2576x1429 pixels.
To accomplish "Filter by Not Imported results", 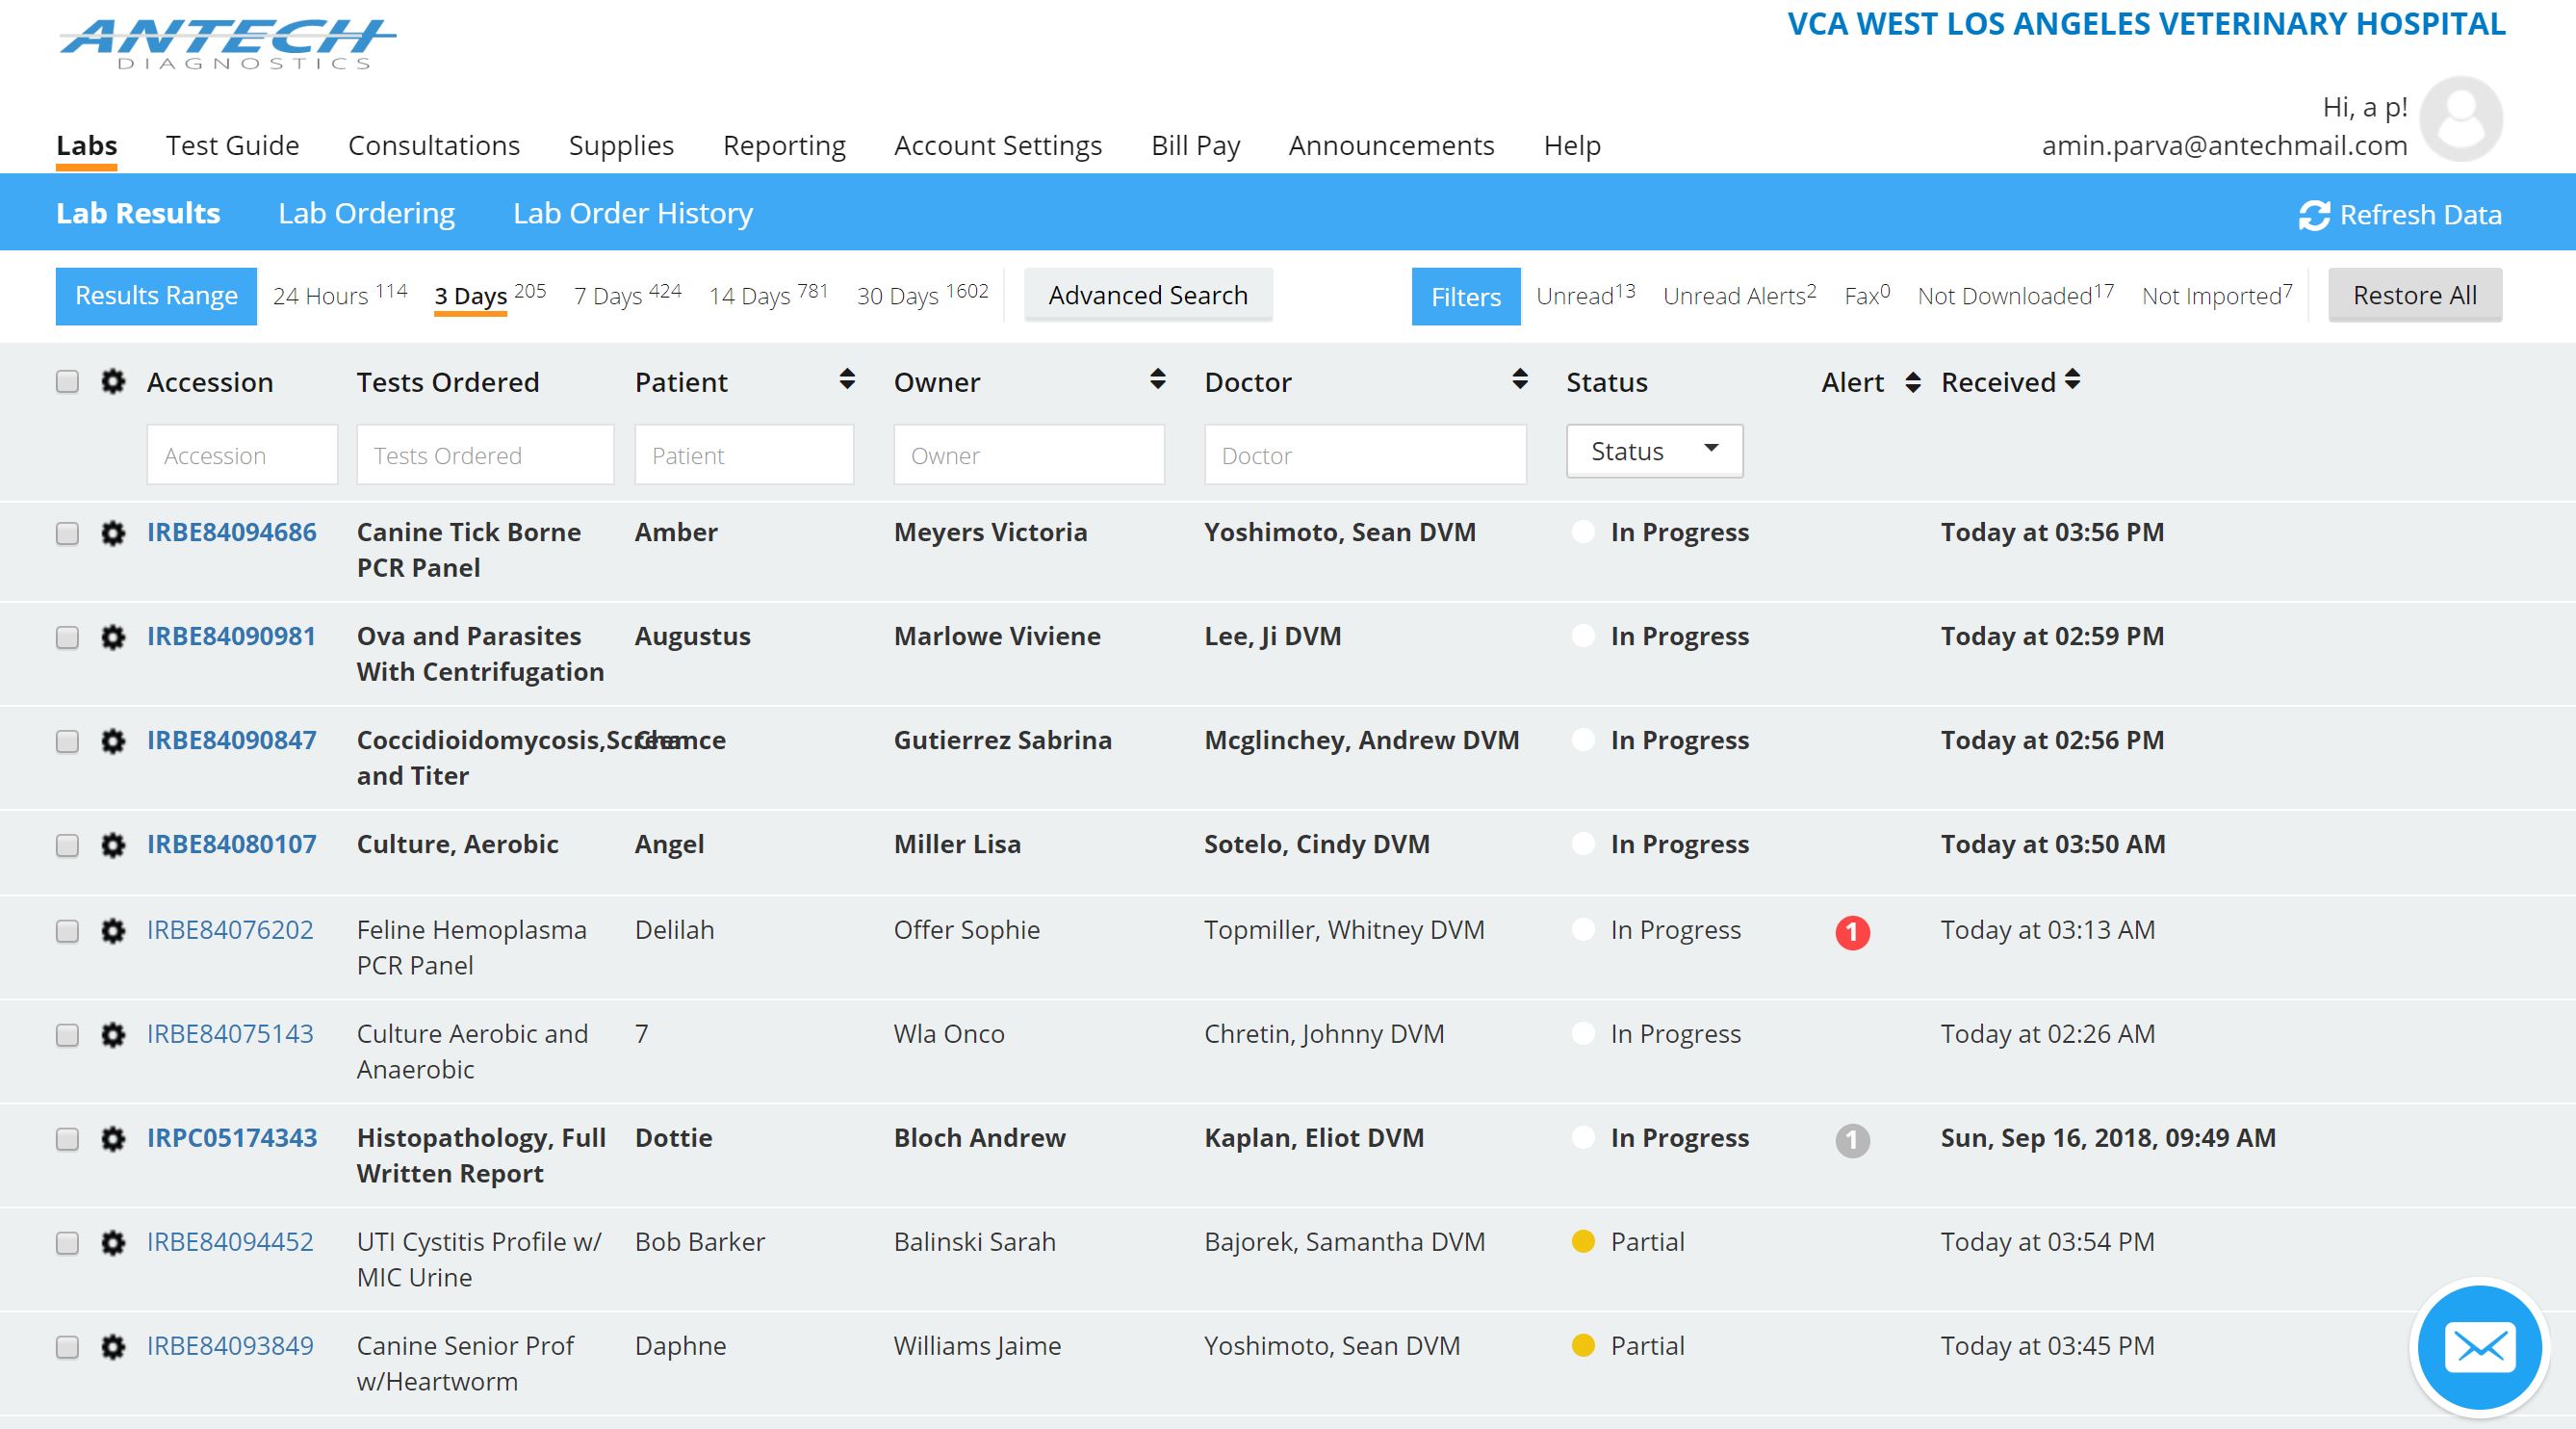I will pos(2217,295).
